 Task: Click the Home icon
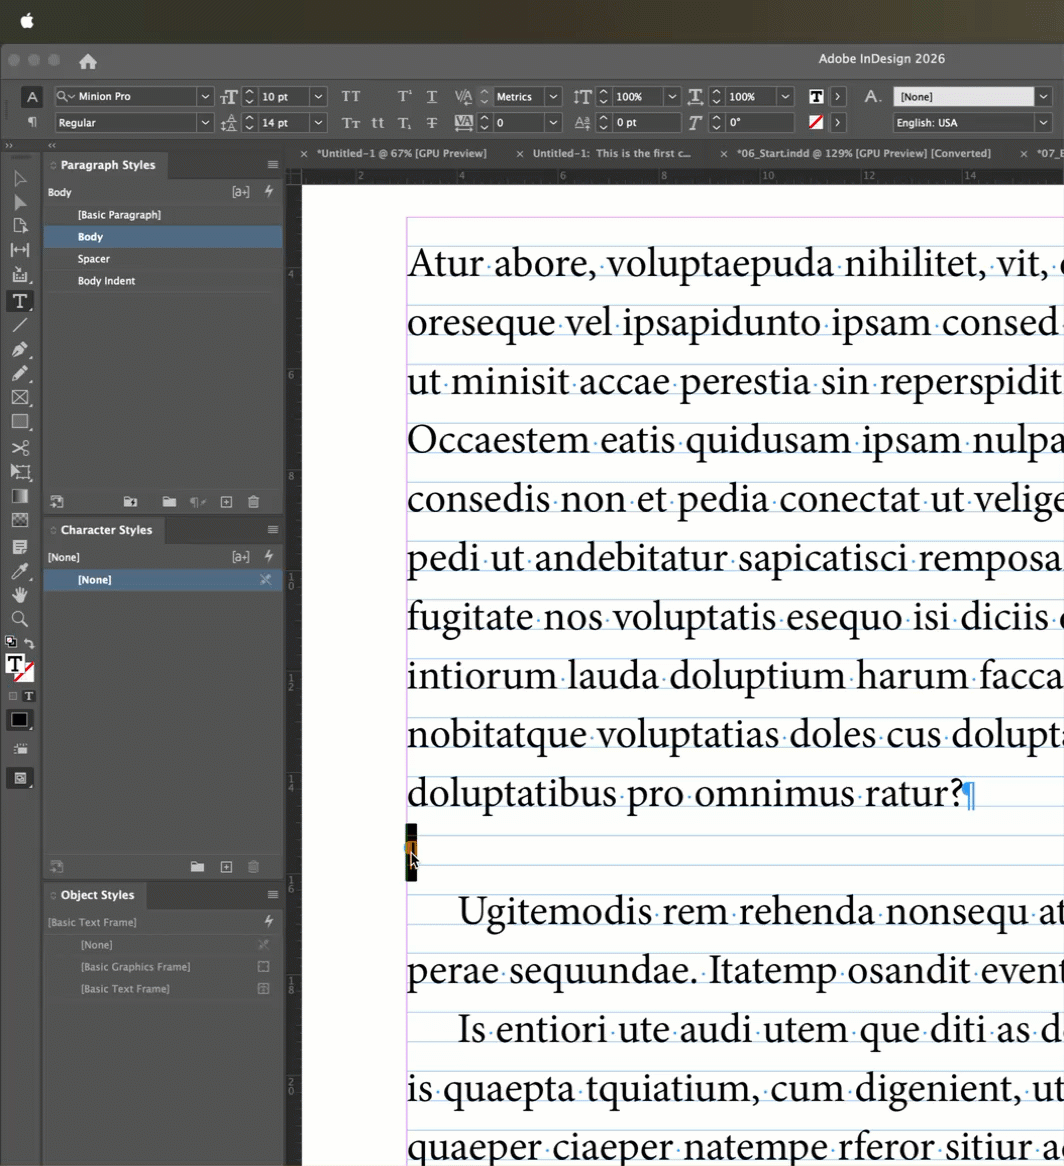point(88,62)
